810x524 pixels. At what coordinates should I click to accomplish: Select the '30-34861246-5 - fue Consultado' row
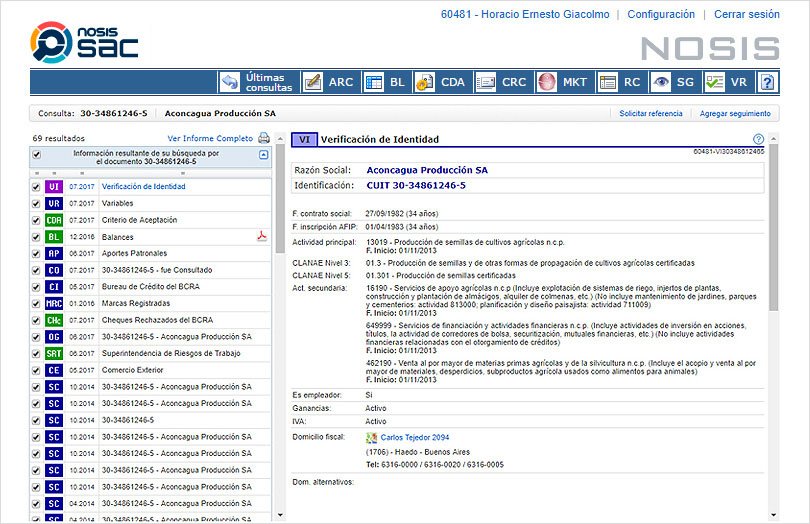(150, 270)
